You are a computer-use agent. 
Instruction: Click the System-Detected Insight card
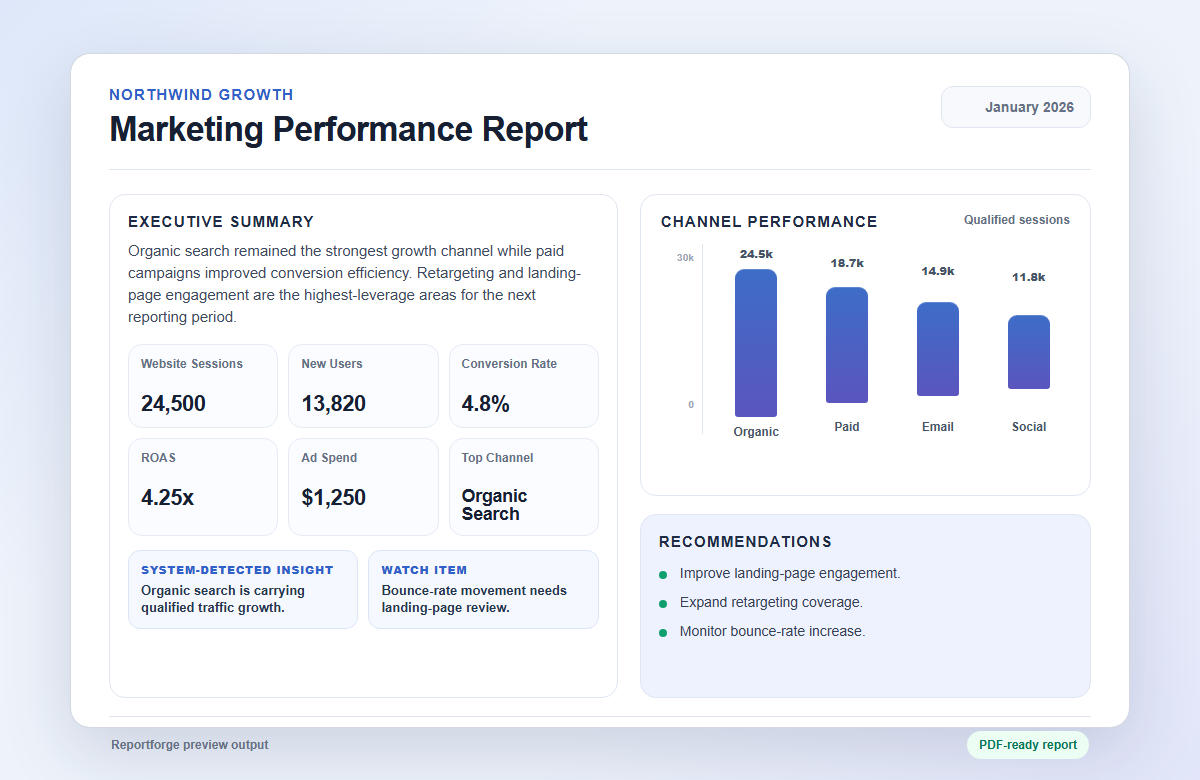[243, 589]
